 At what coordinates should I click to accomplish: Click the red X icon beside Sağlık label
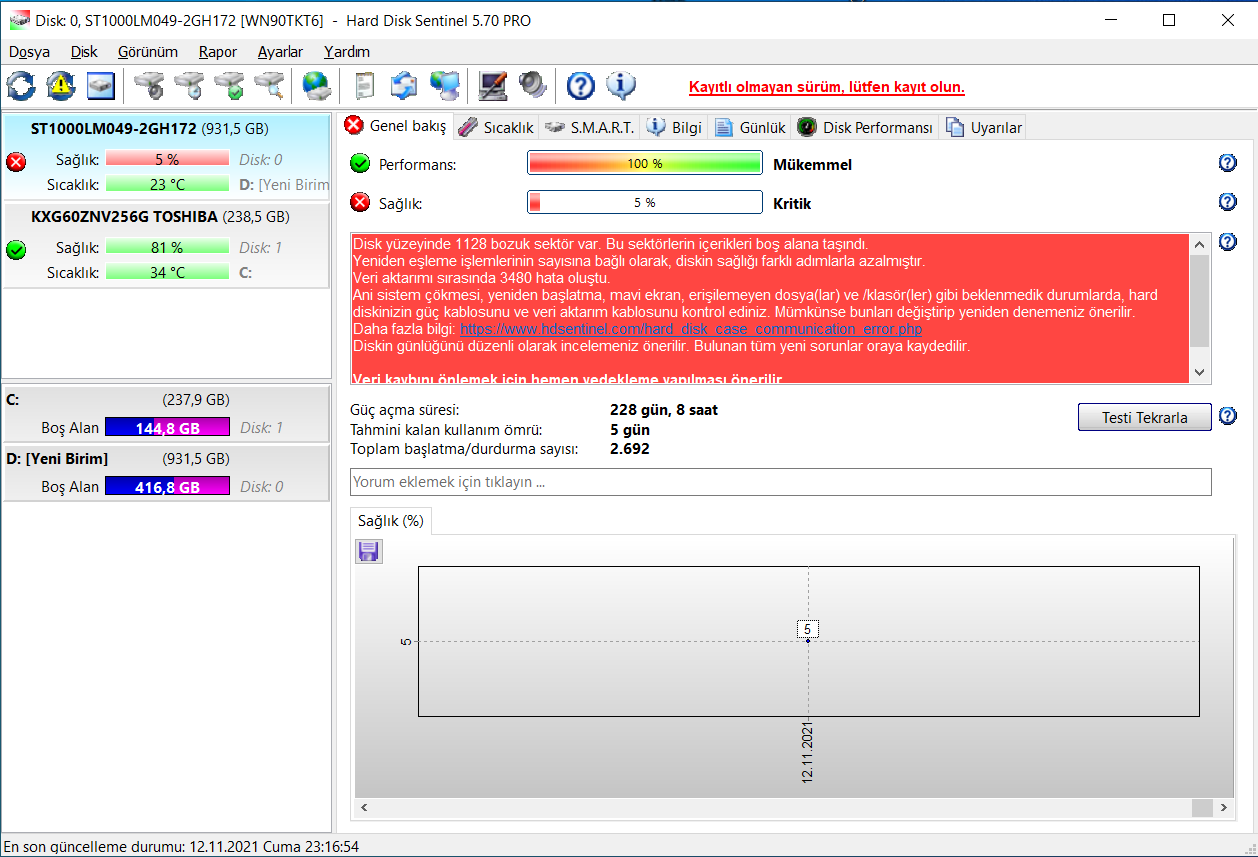(360, 203)
